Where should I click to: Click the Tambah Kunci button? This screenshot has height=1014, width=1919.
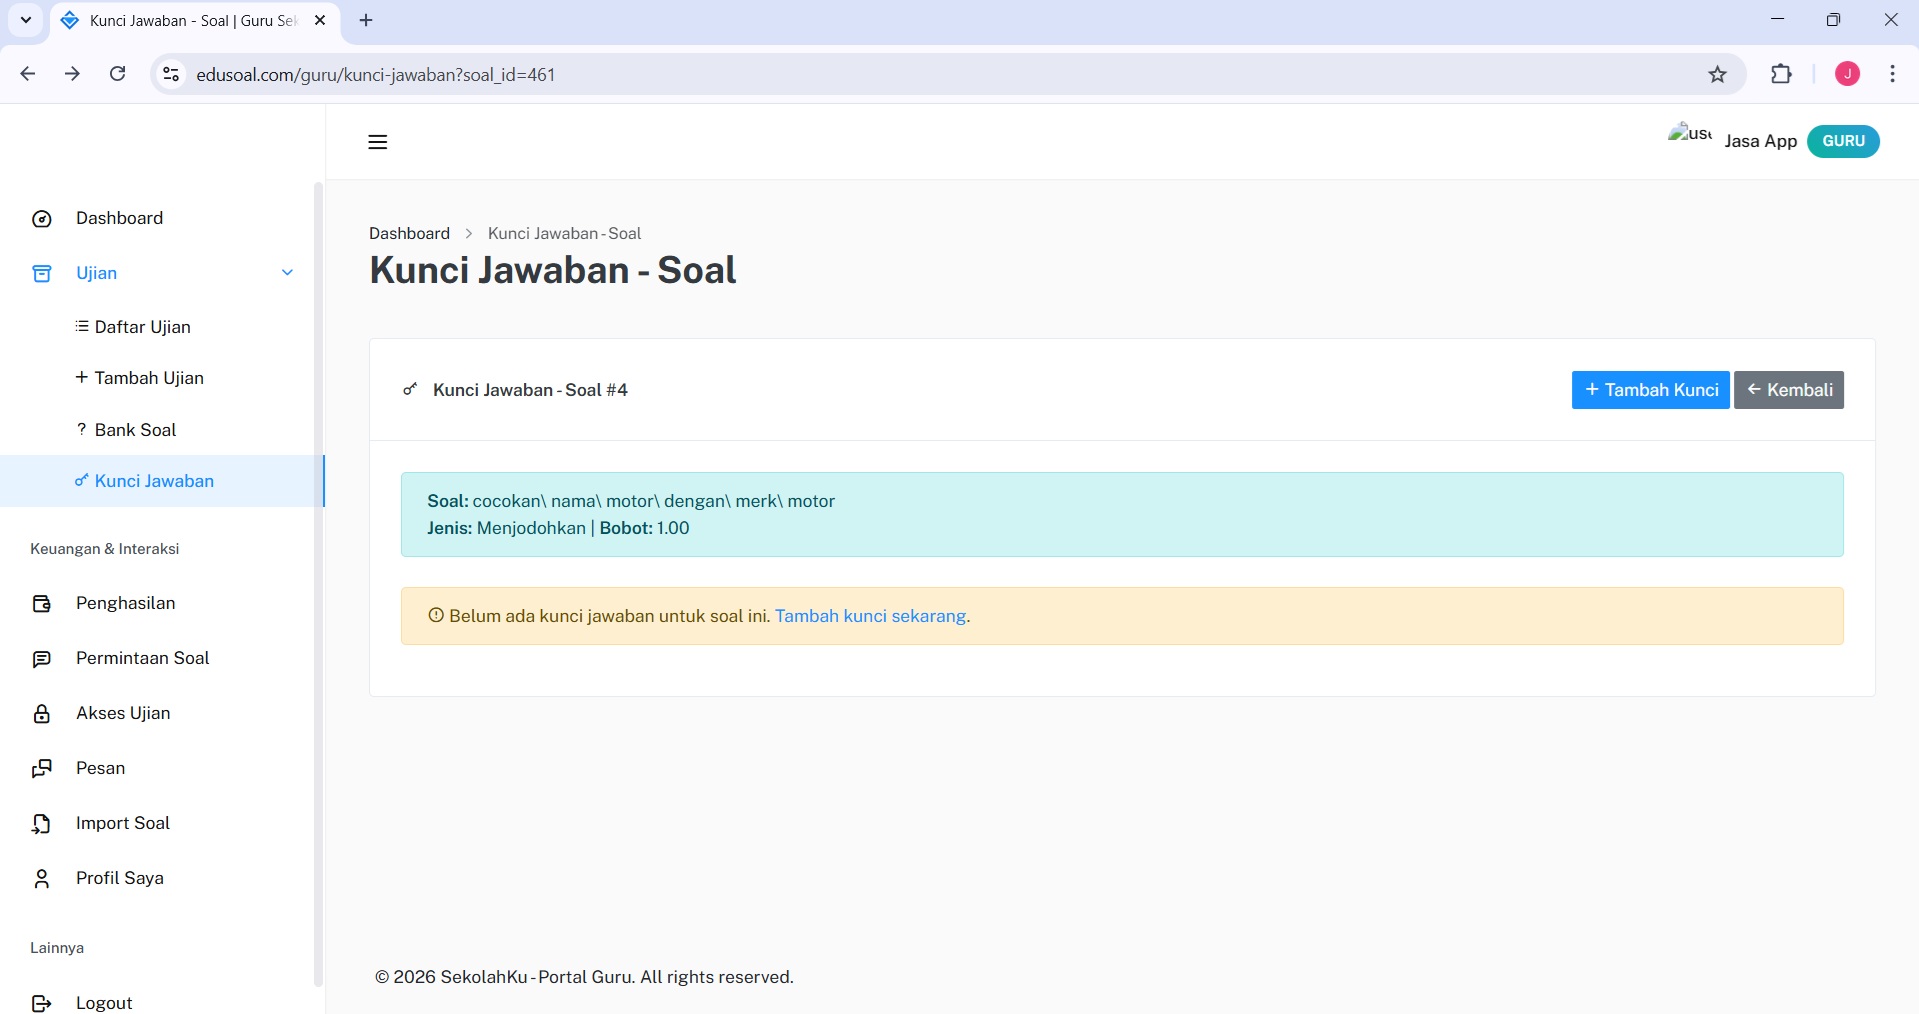click(1650, 390)
